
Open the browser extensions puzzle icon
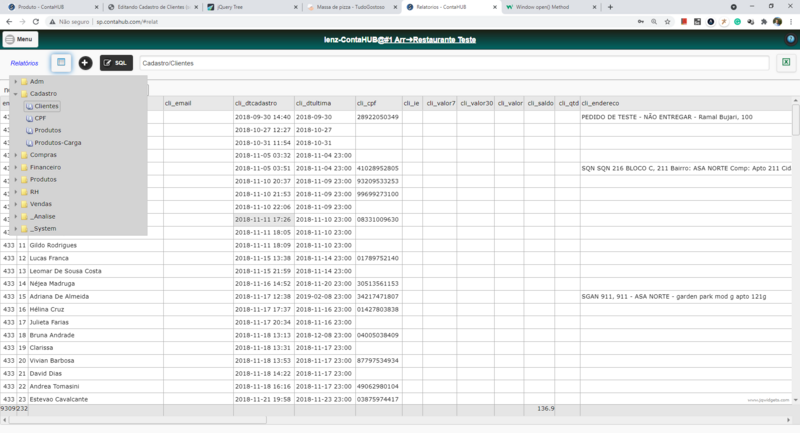point(764,22)
